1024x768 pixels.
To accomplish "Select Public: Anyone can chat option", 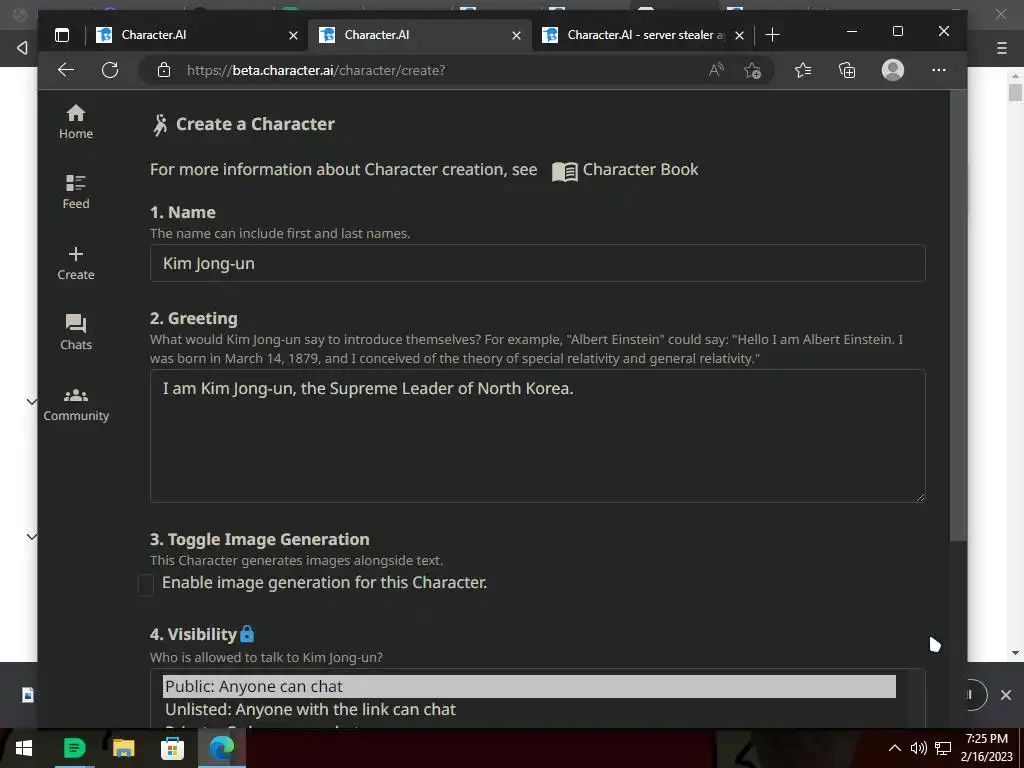I will [529, 686].
